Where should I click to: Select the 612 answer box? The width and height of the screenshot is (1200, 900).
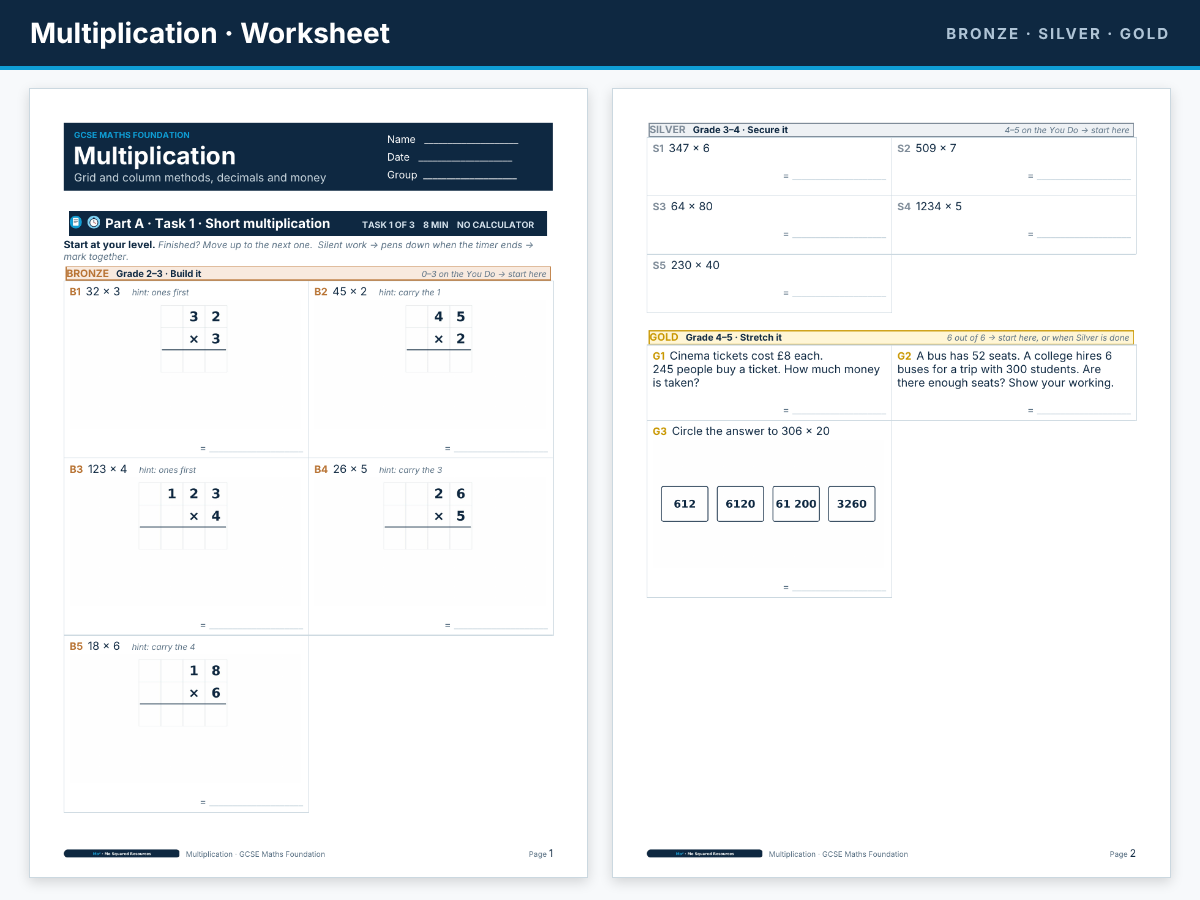(x=685, y=504)
